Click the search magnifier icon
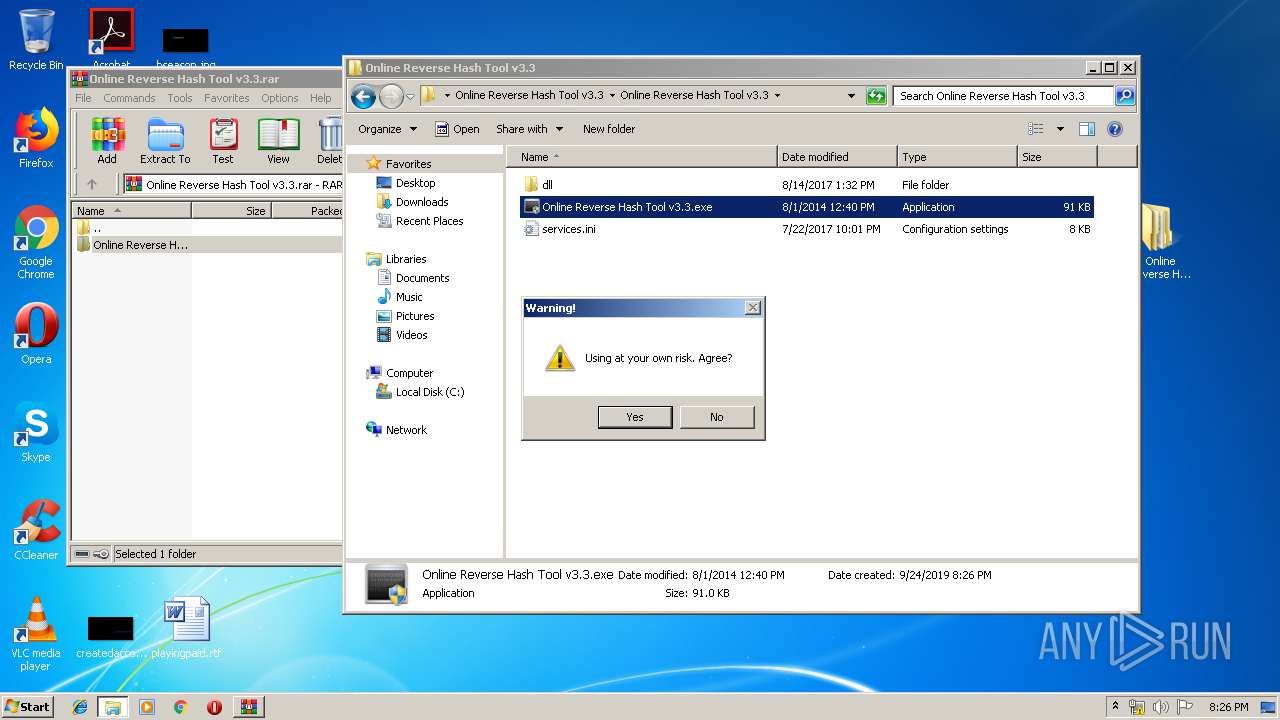1280x720 pixels. pyautogui.click(x=1125, y=96)
